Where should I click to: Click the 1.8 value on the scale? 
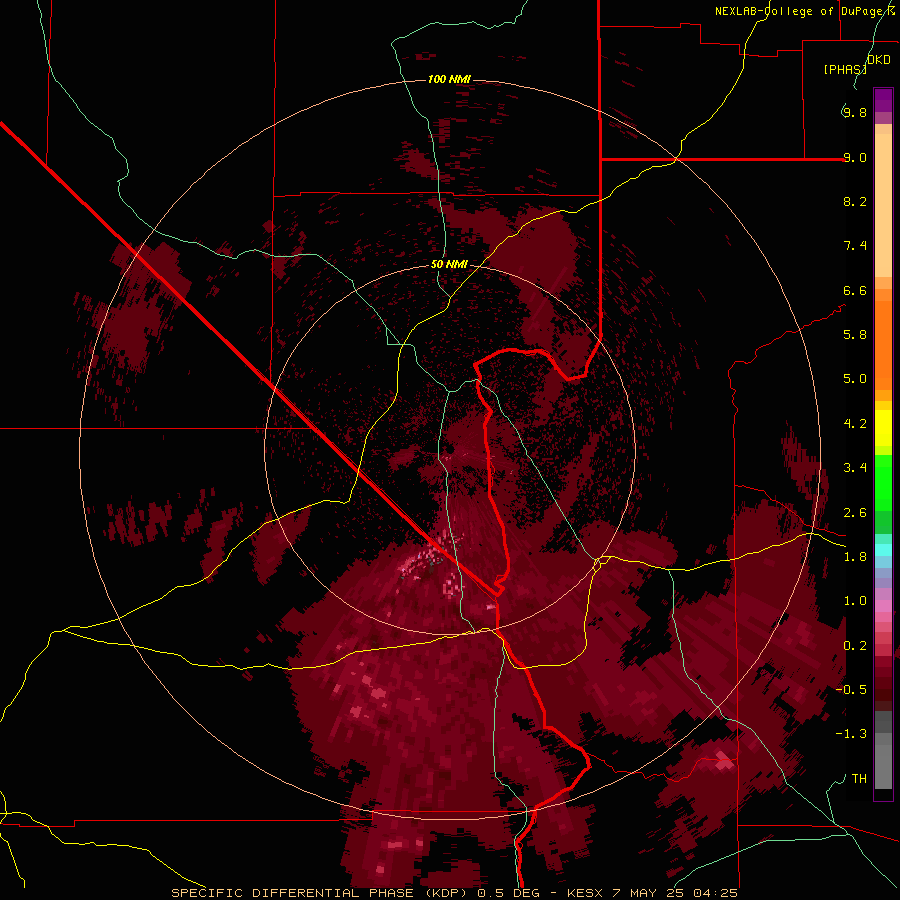(x=855, y=557)
